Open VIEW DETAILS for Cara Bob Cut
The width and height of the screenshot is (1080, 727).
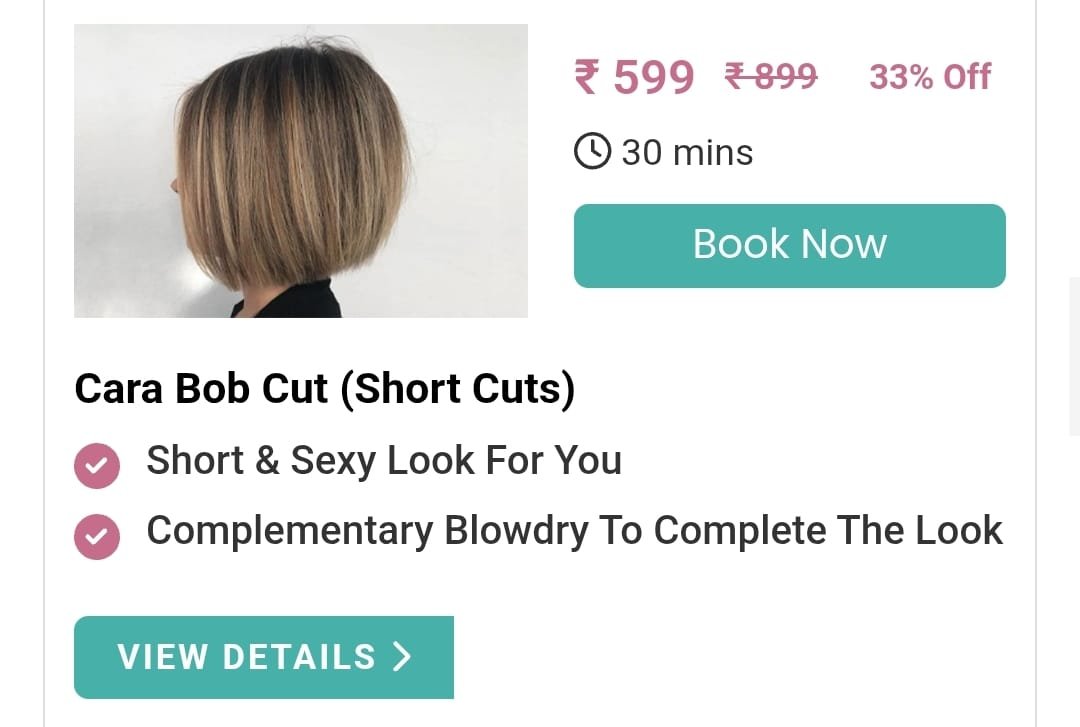click(x=264, y=657)
